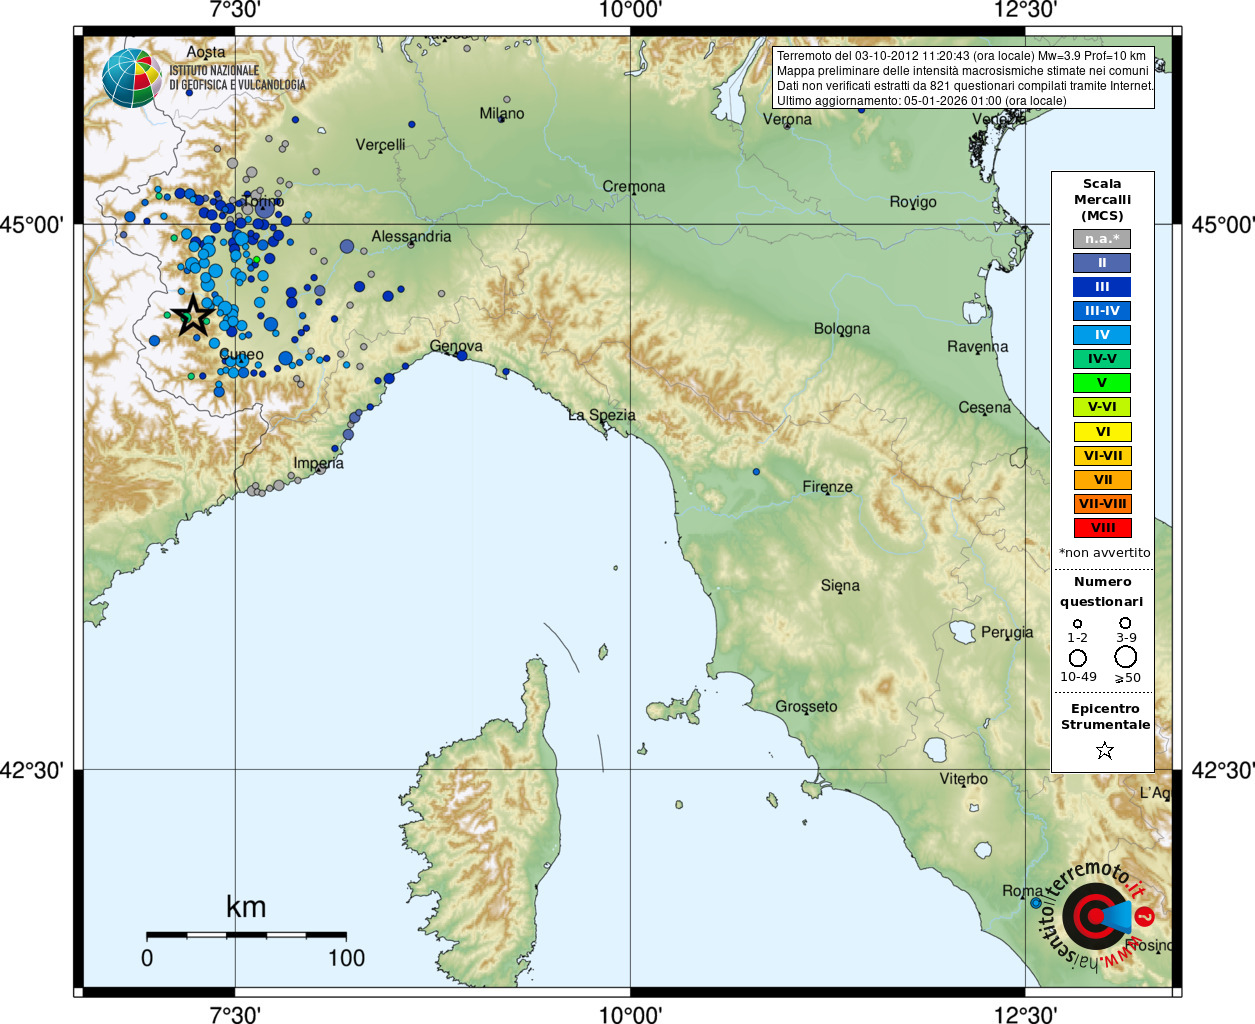Screen dimensions: 1255x1024
Task: Click the 'Numero questionari' legend heading
Action: click(1102, 592)
